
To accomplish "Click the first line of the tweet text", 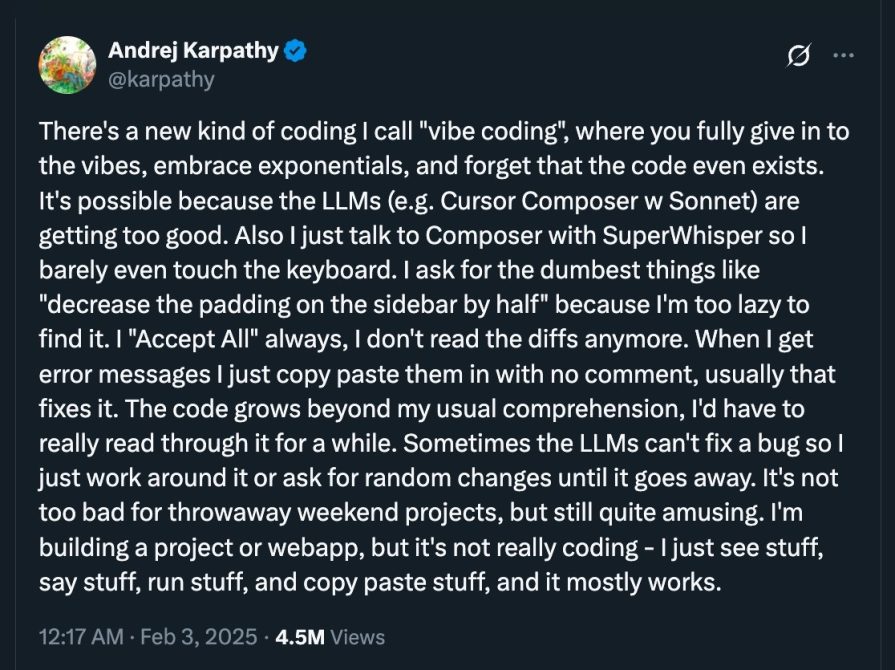I will point(440,131).
